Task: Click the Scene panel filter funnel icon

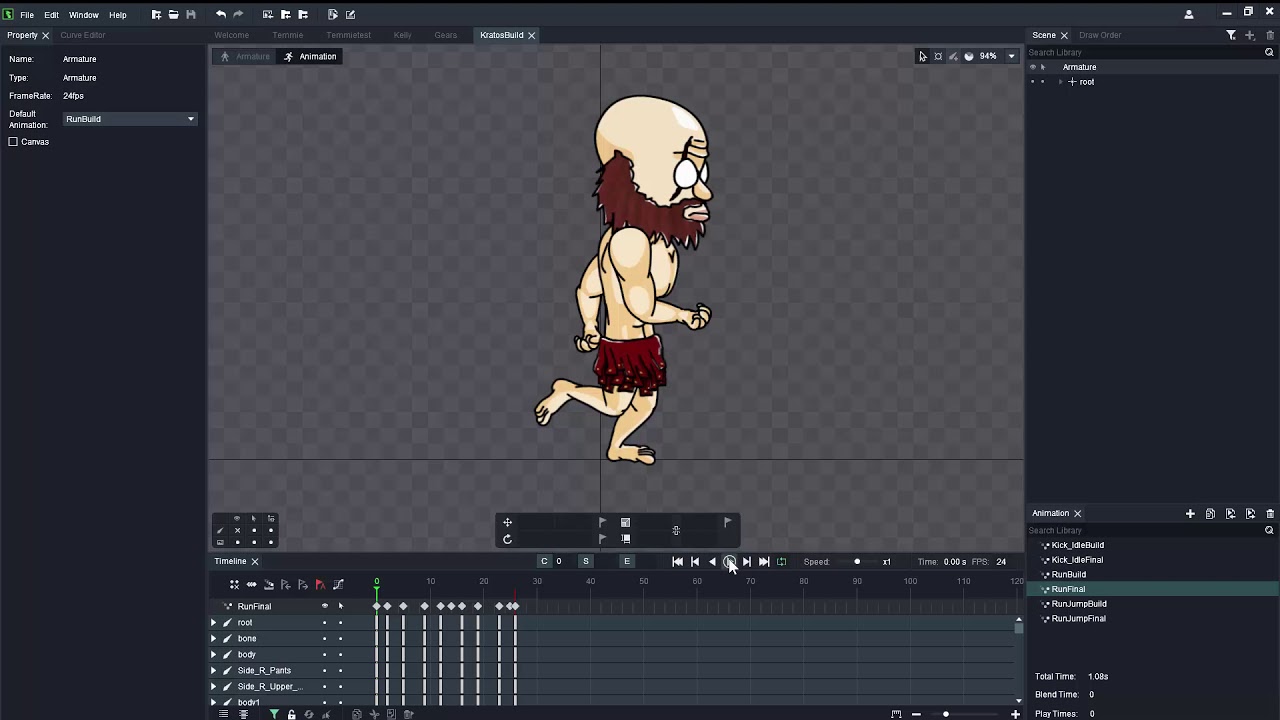Action: pyautogui.click(x=1231, y=35)
